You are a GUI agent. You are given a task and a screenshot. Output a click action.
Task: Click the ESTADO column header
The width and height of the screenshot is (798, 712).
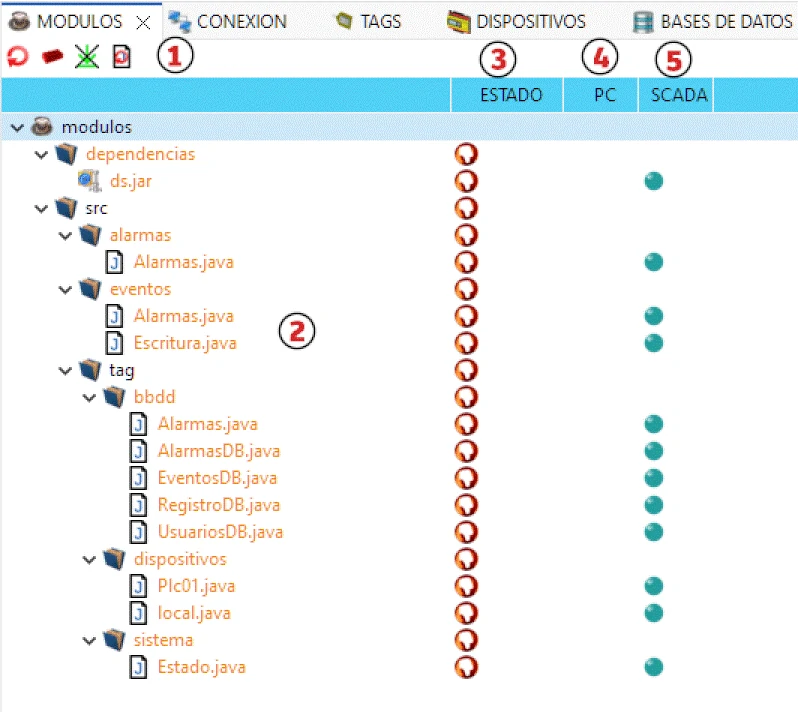(511, 96)
